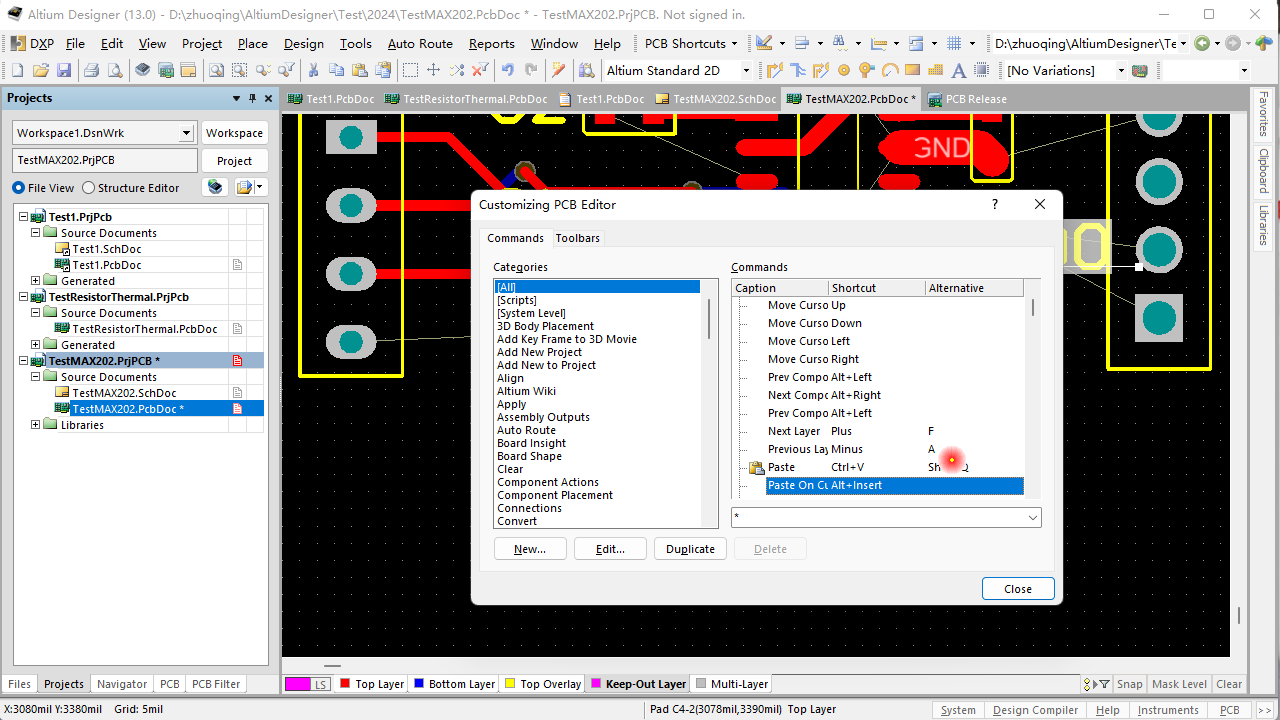Expand Generated folder under TestResistorThermal project
The width and height of the screenshot is (1280, 720).
tap(36, 345)
